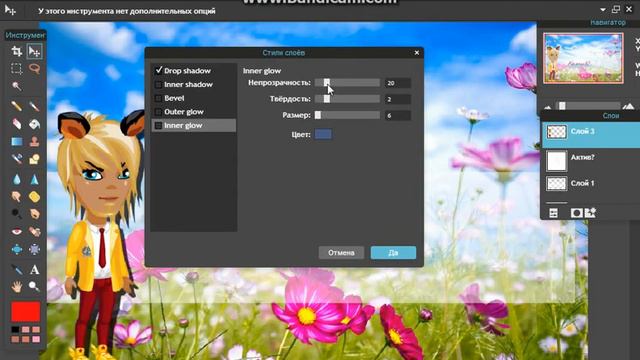Select layer Слой 1

click(x=591, y=183)
